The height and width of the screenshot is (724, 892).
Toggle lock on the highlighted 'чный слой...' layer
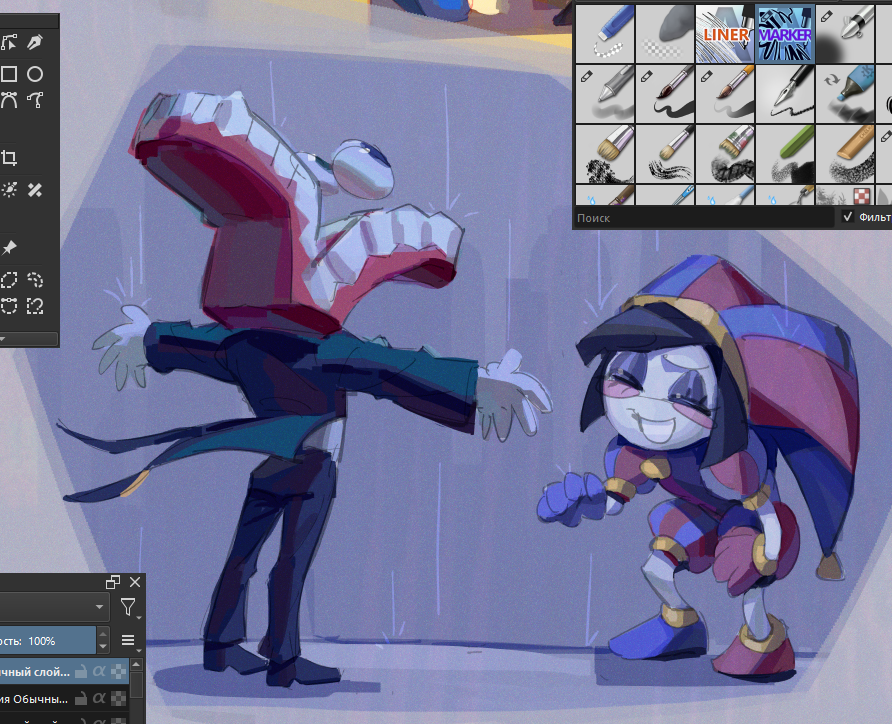pyautogui.click(x=81, y=672)
